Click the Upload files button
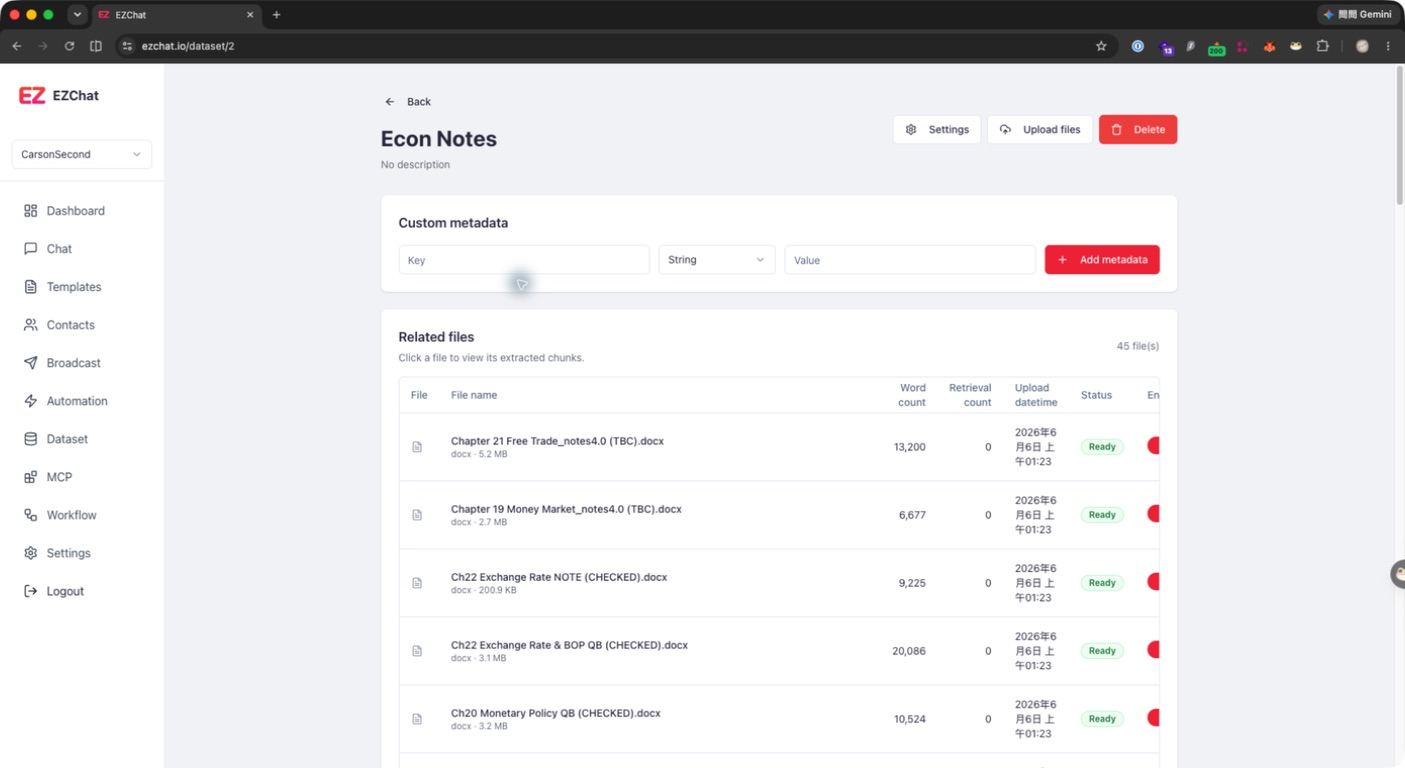The image size is (1405, 768). 1040,129
